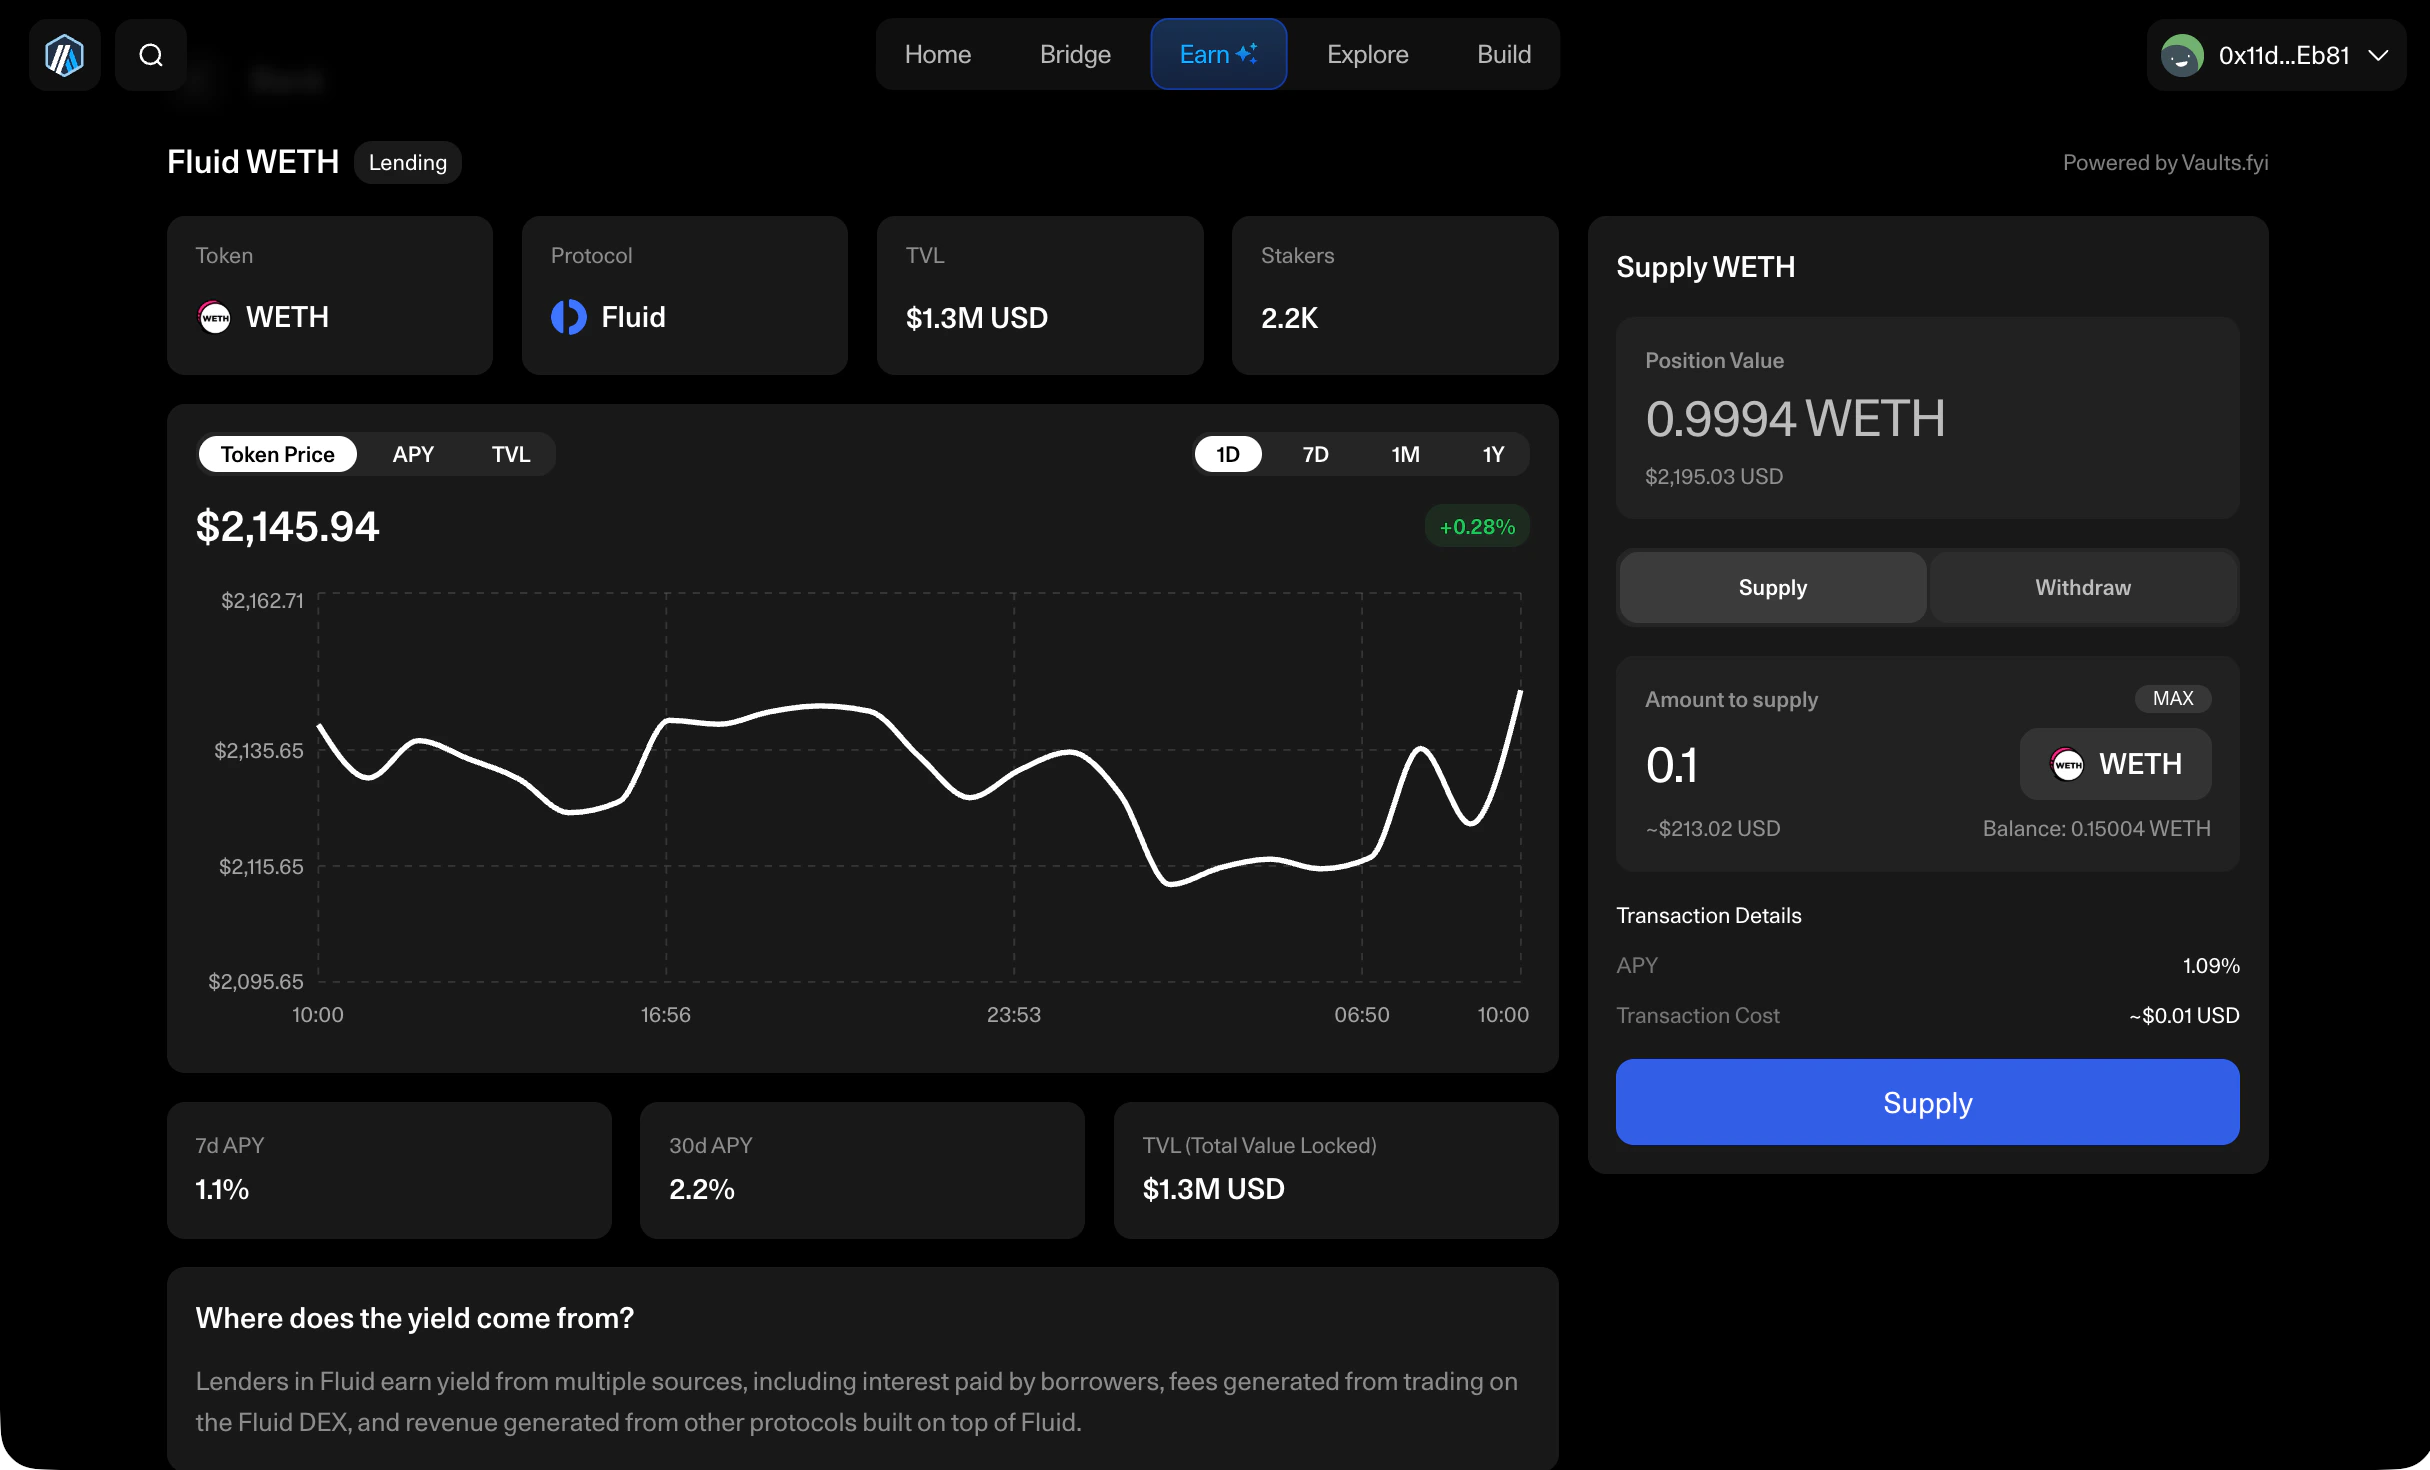The image size is (2430, 1470).
Task: Click the +0.28% price change badge
Action: [1477, 526]
